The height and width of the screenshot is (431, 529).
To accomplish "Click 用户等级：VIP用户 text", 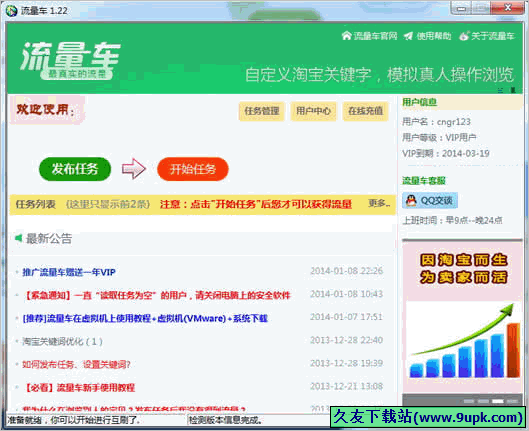I will click(439, 138).
